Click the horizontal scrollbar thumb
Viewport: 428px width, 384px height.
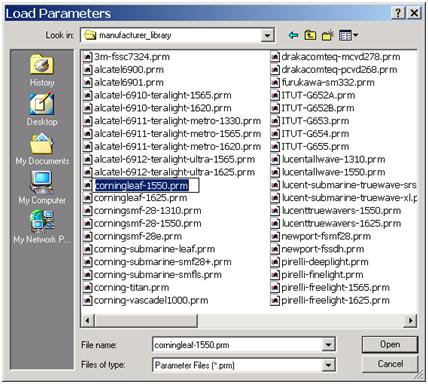(146, 321)
